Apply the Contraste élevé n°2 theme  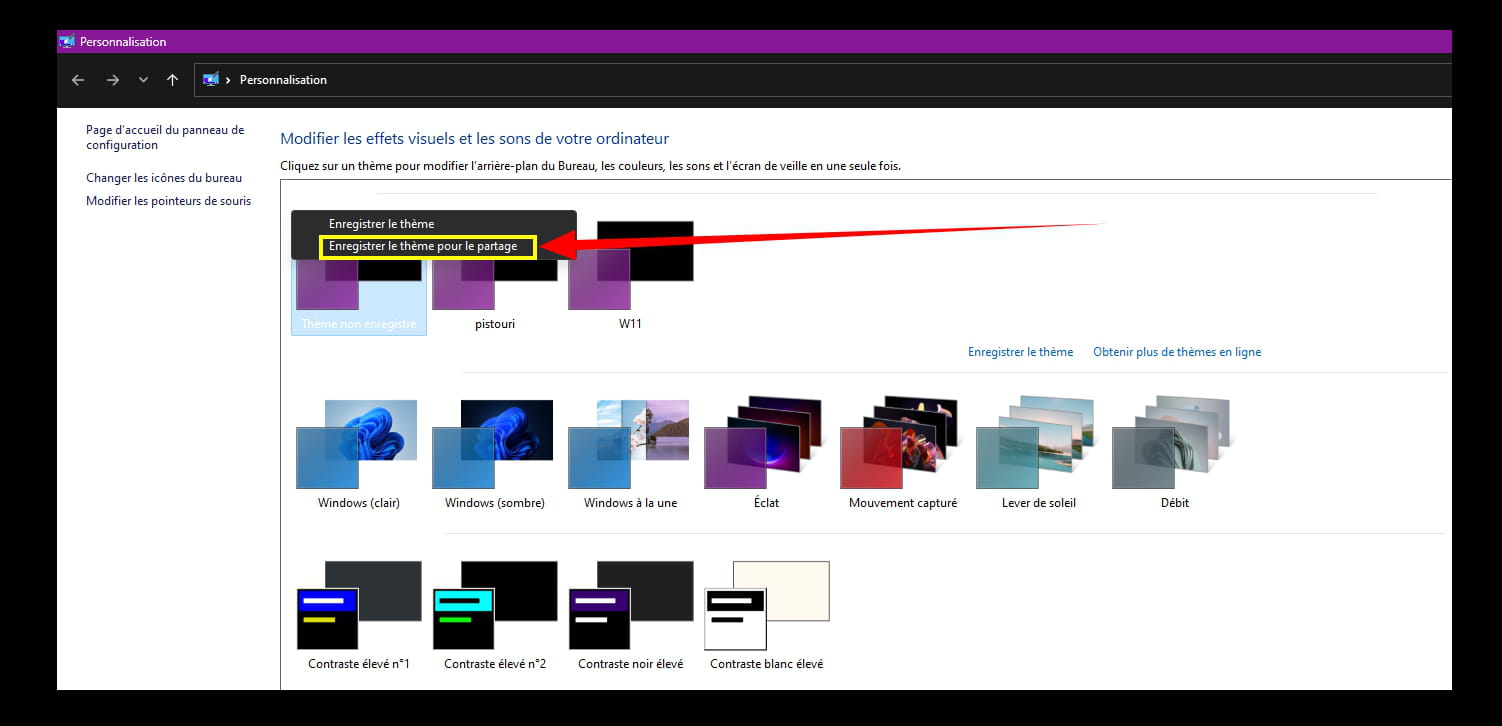coord(495,614)
